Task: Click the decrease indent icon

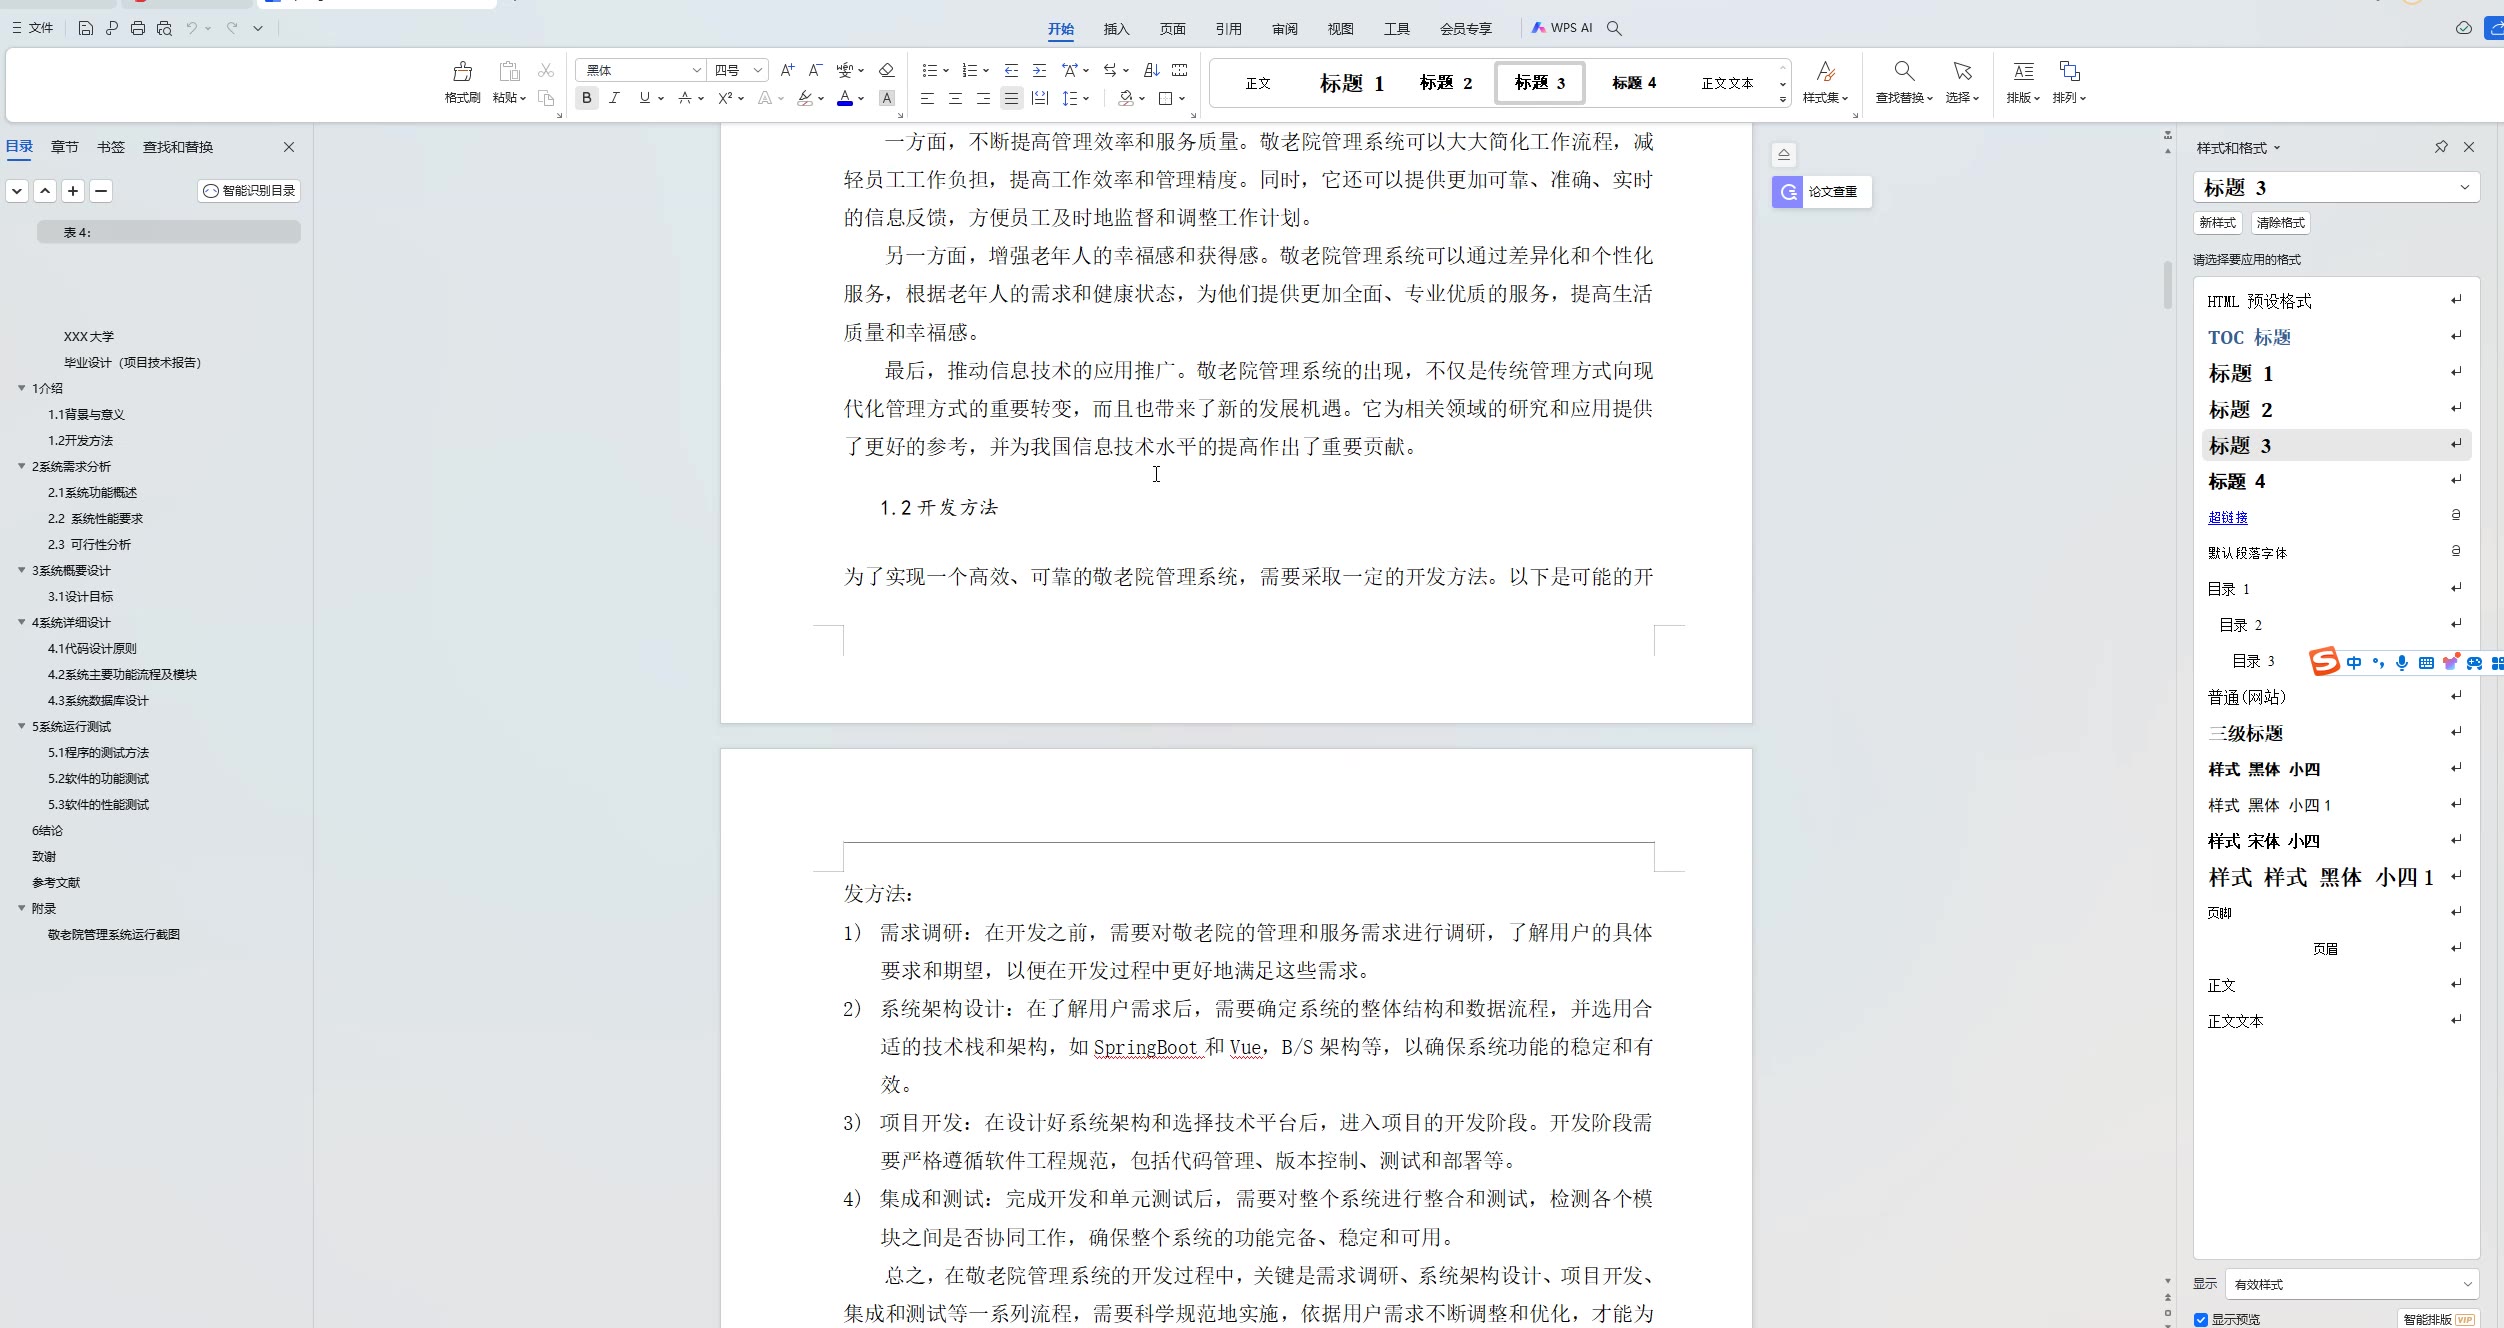Action: pos(1011,70)
